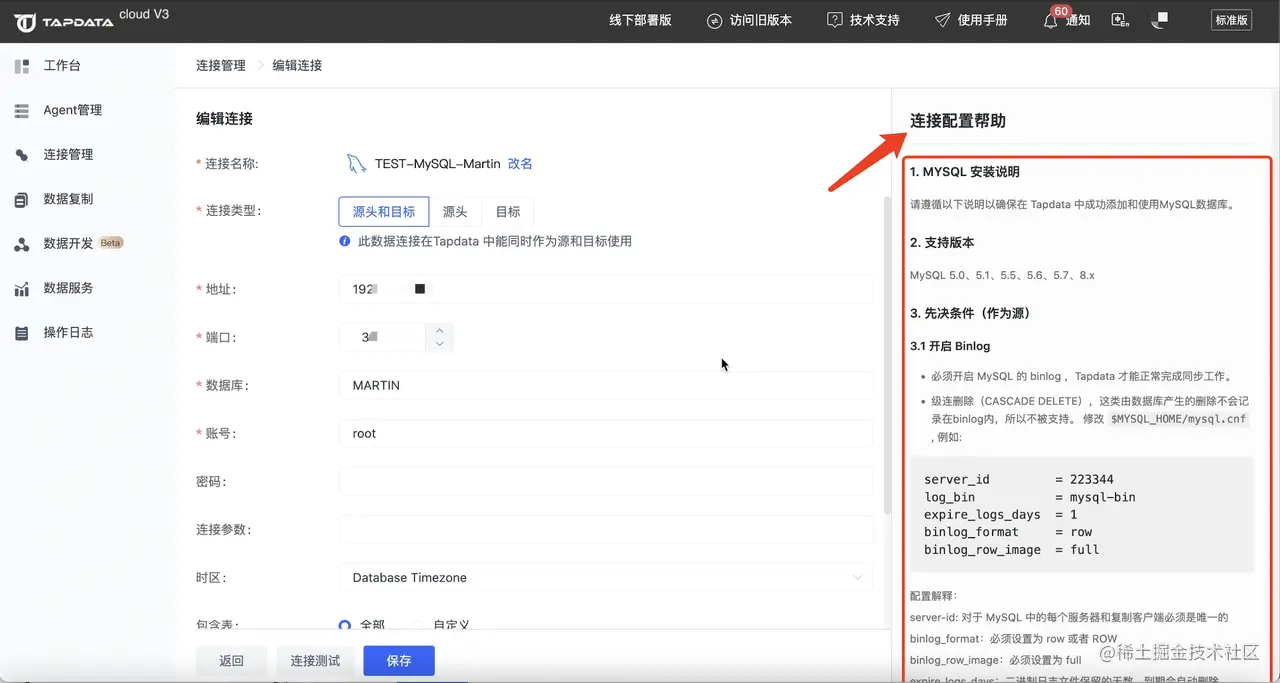Screen dimensions: 1280x683
Task: Navigate to 连接管理 breadcrumb
Action: pyautogui.click(x=221, y=65)
